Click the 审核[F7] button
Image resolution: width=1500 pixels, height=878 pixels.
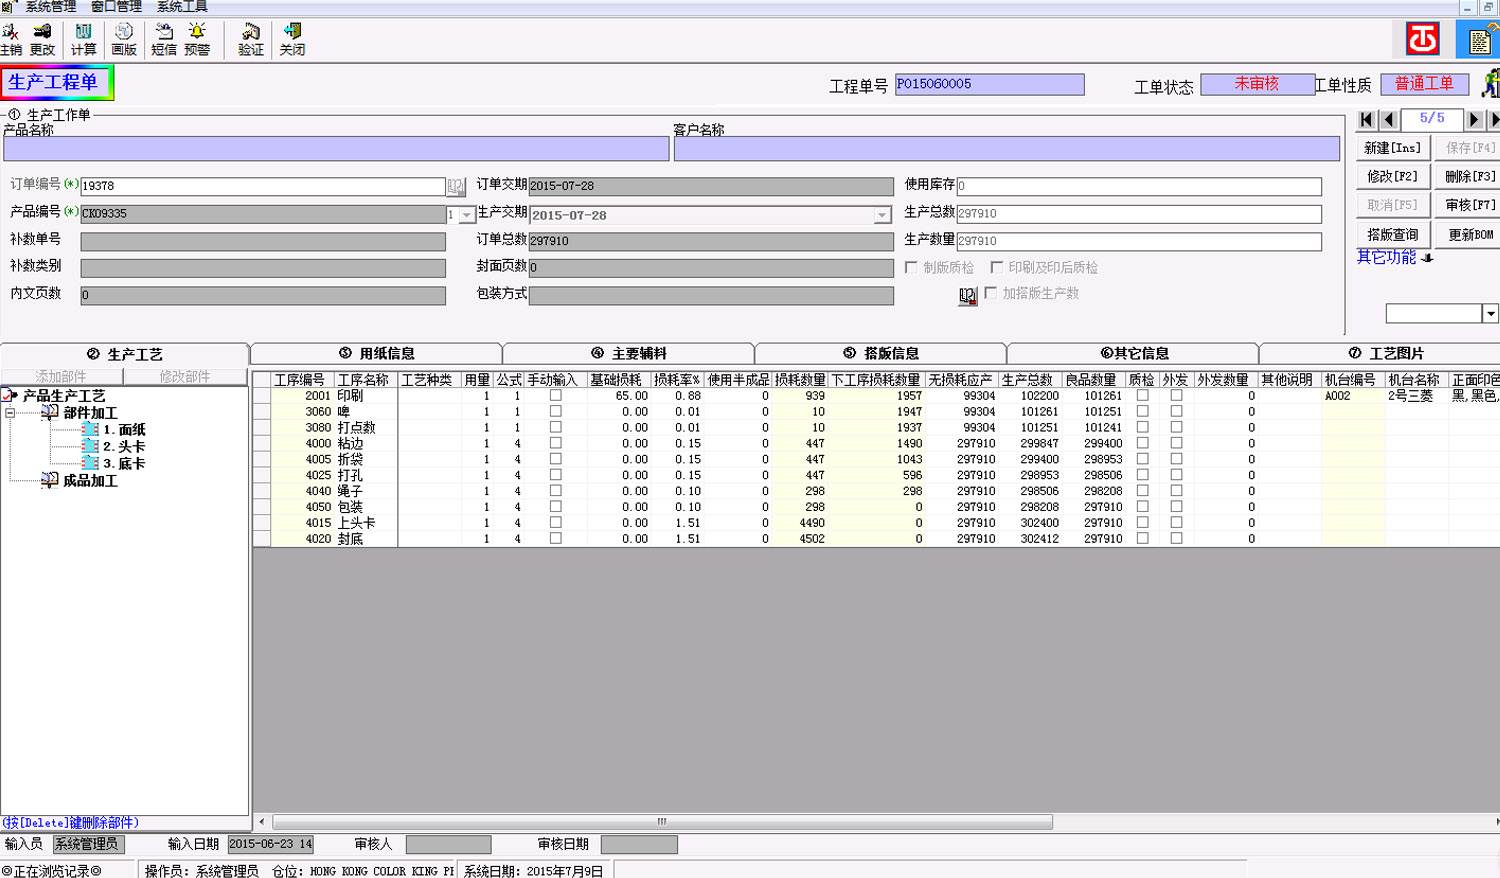pos(1469,205)
